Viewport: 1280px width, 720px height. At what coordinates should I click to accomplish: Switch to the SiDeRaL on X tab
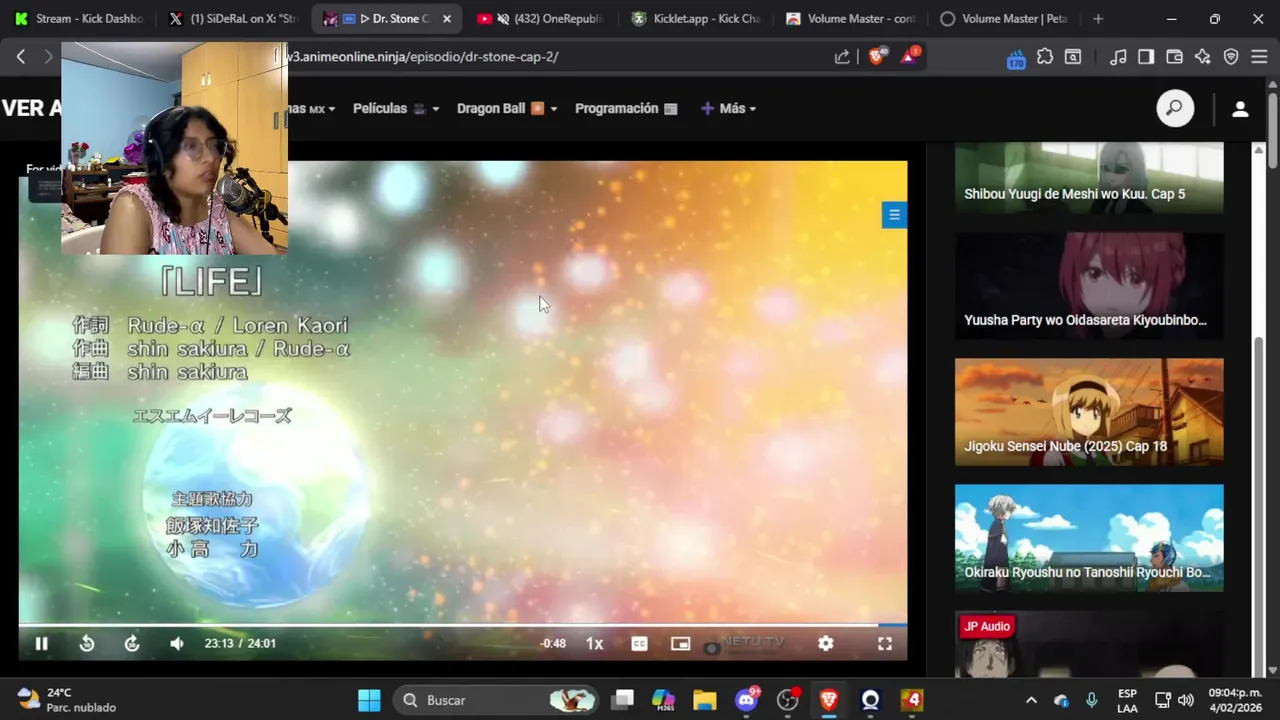coord(234,19)
